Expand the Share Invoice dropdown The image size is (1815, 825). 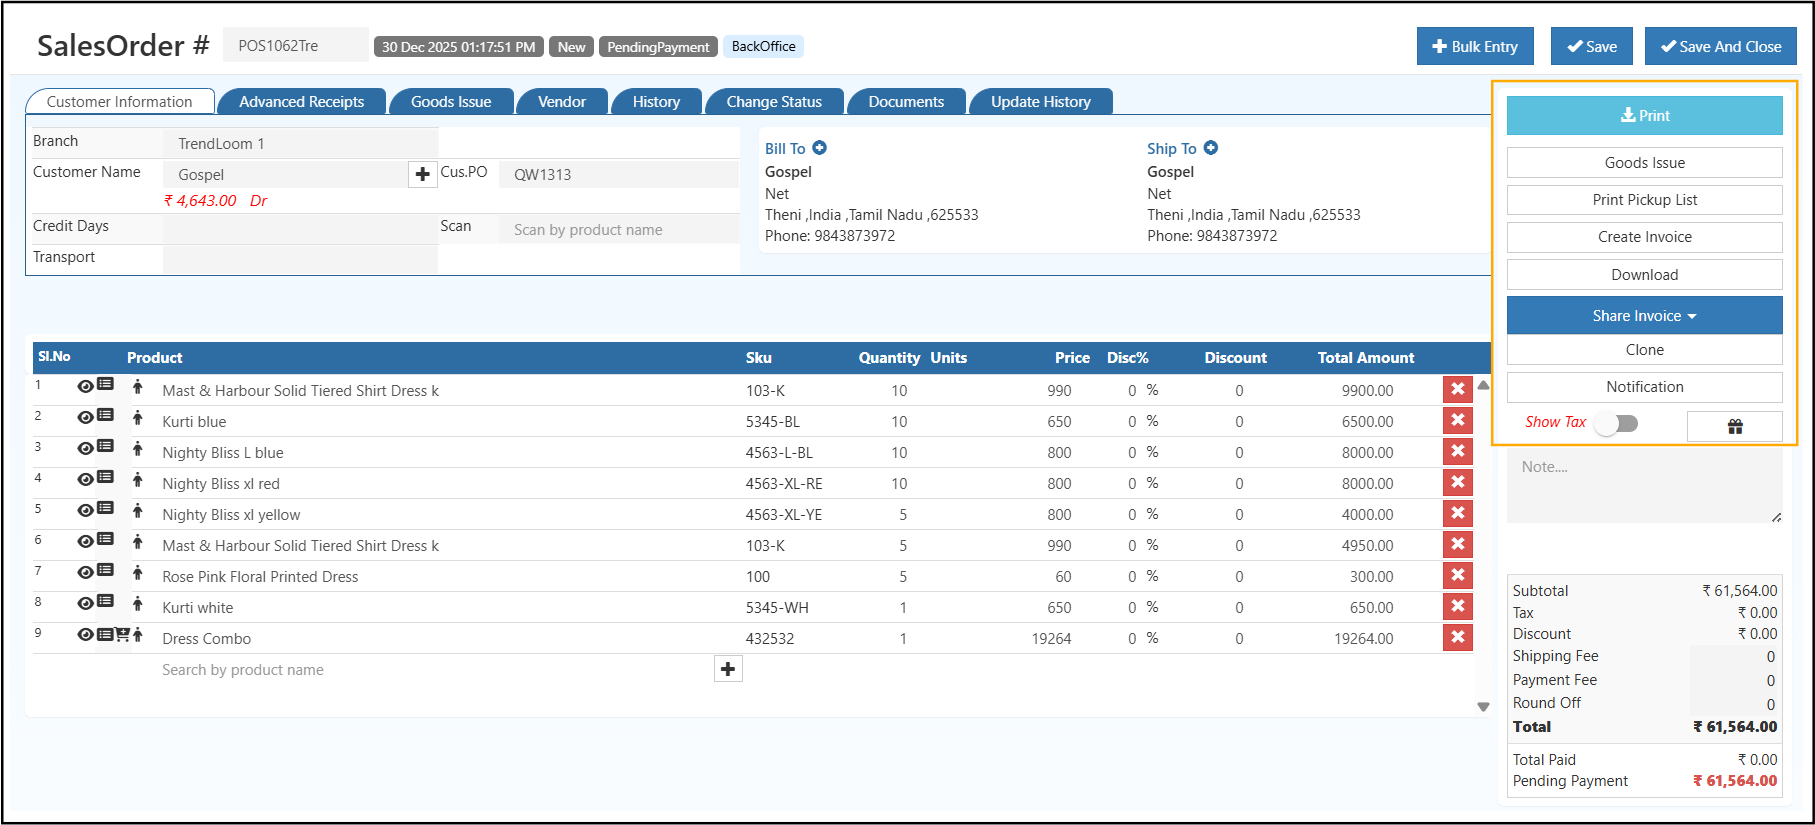[x=1644, y=316]
